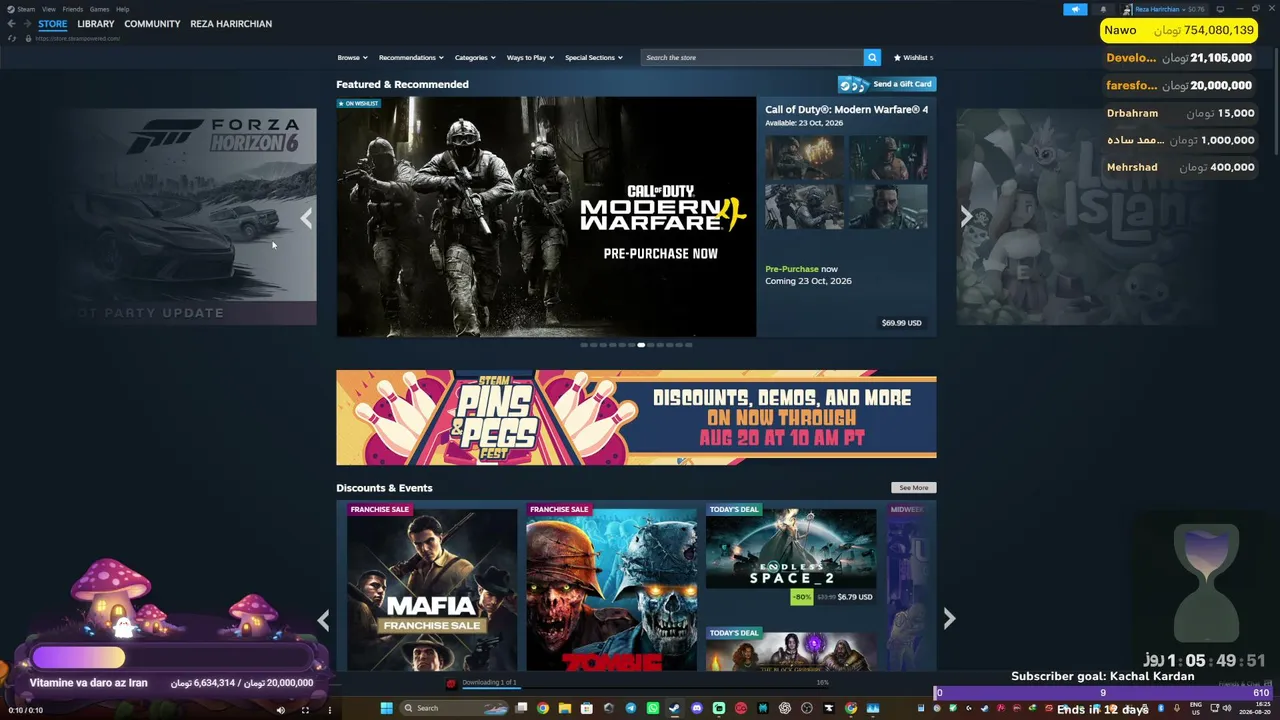Screen dimensions: 1280x720
Task: Show previous featured game with left arrow
Action: pos(306,218)
